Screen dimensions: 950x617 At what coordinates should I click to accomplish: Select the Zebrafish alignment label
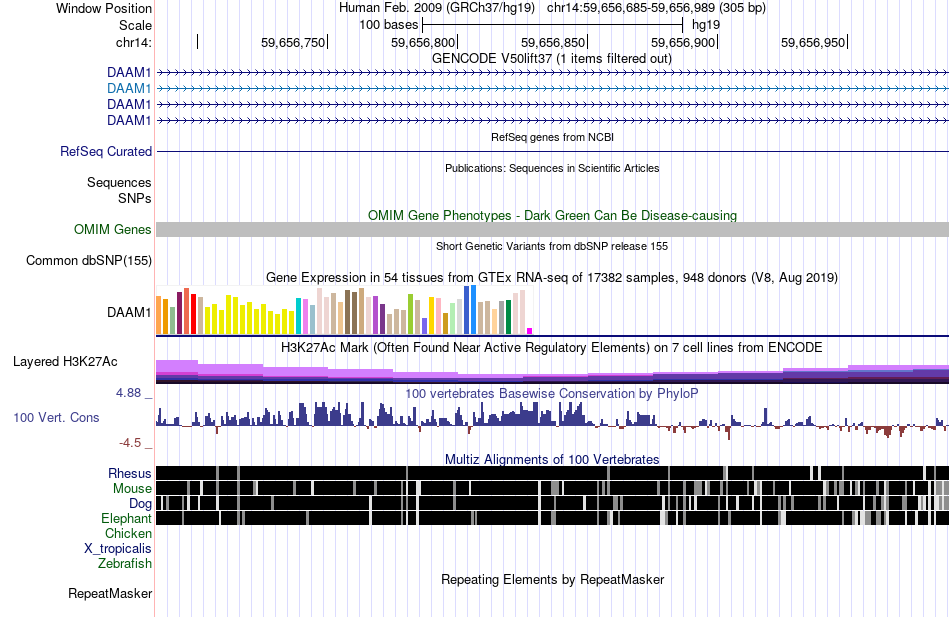coord(125,564)
